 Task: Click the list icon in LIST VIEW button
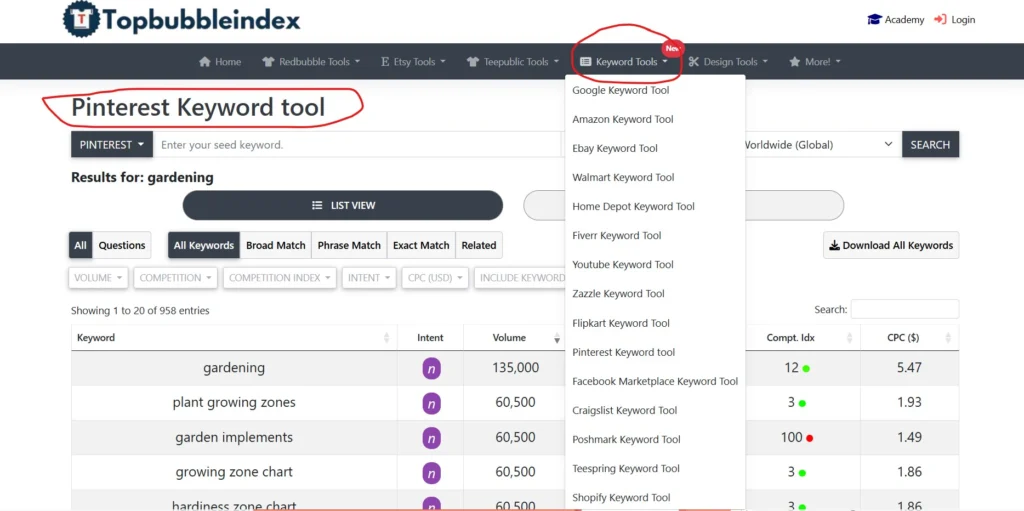317,205
